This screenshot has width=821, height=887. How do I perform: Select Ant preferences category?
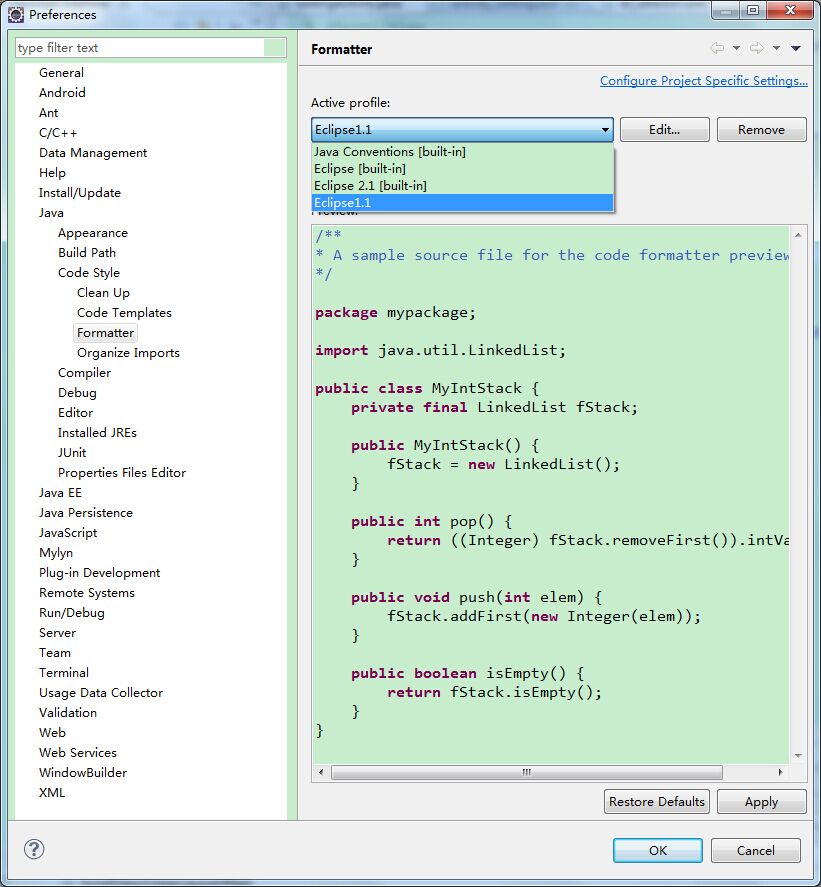click(49, 113)
